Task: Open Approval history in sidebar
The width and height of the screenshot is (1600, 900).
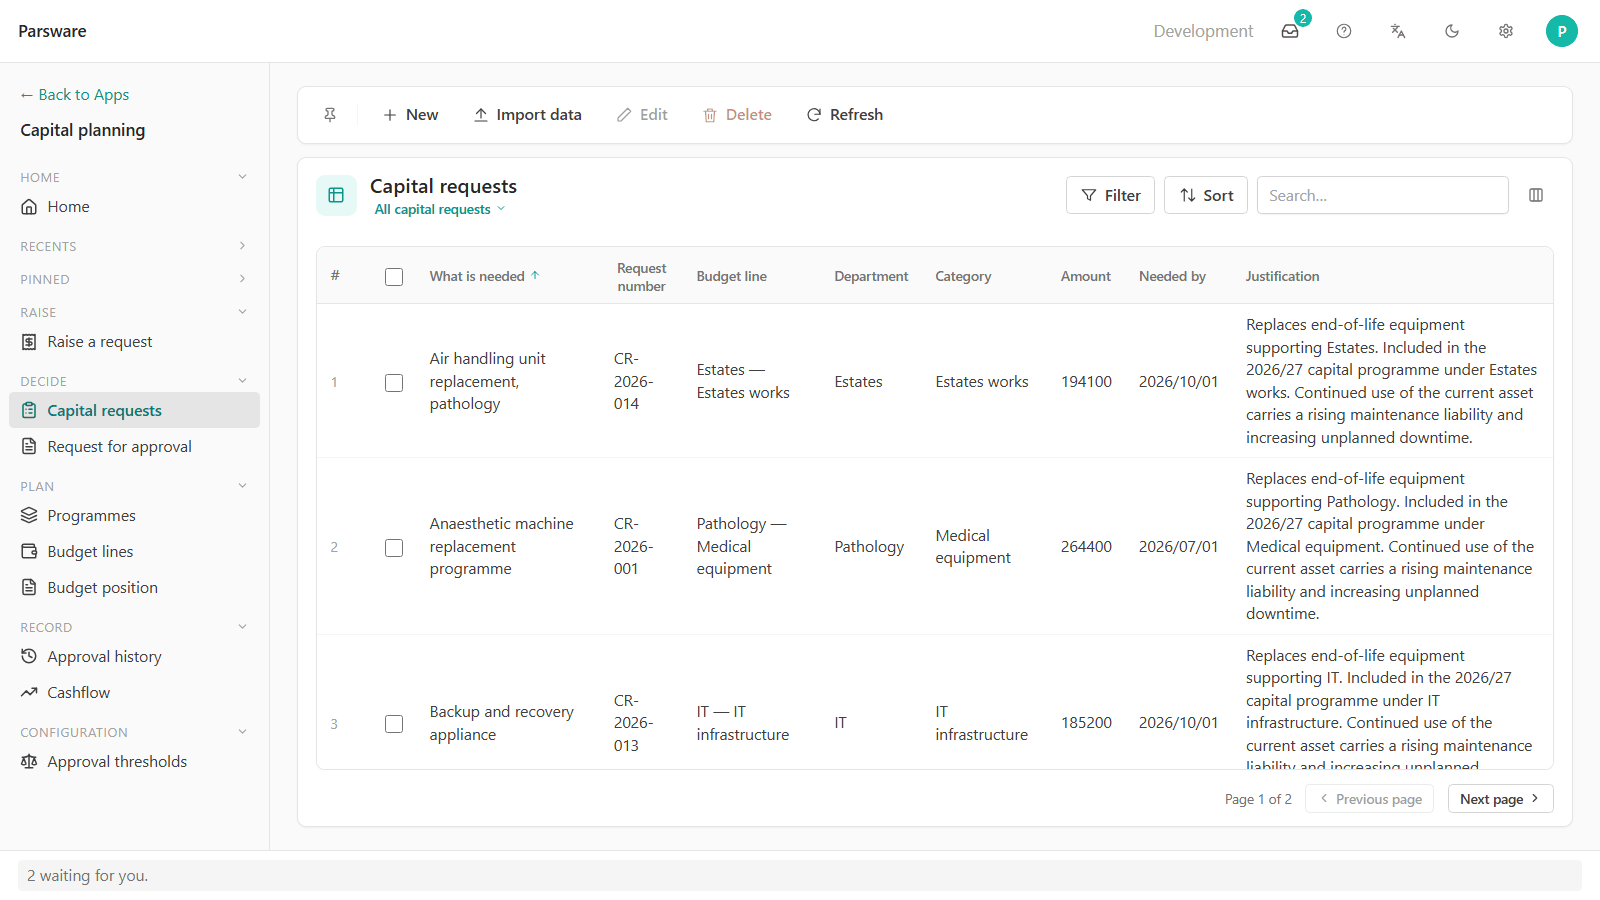Action: pos(134,657)
